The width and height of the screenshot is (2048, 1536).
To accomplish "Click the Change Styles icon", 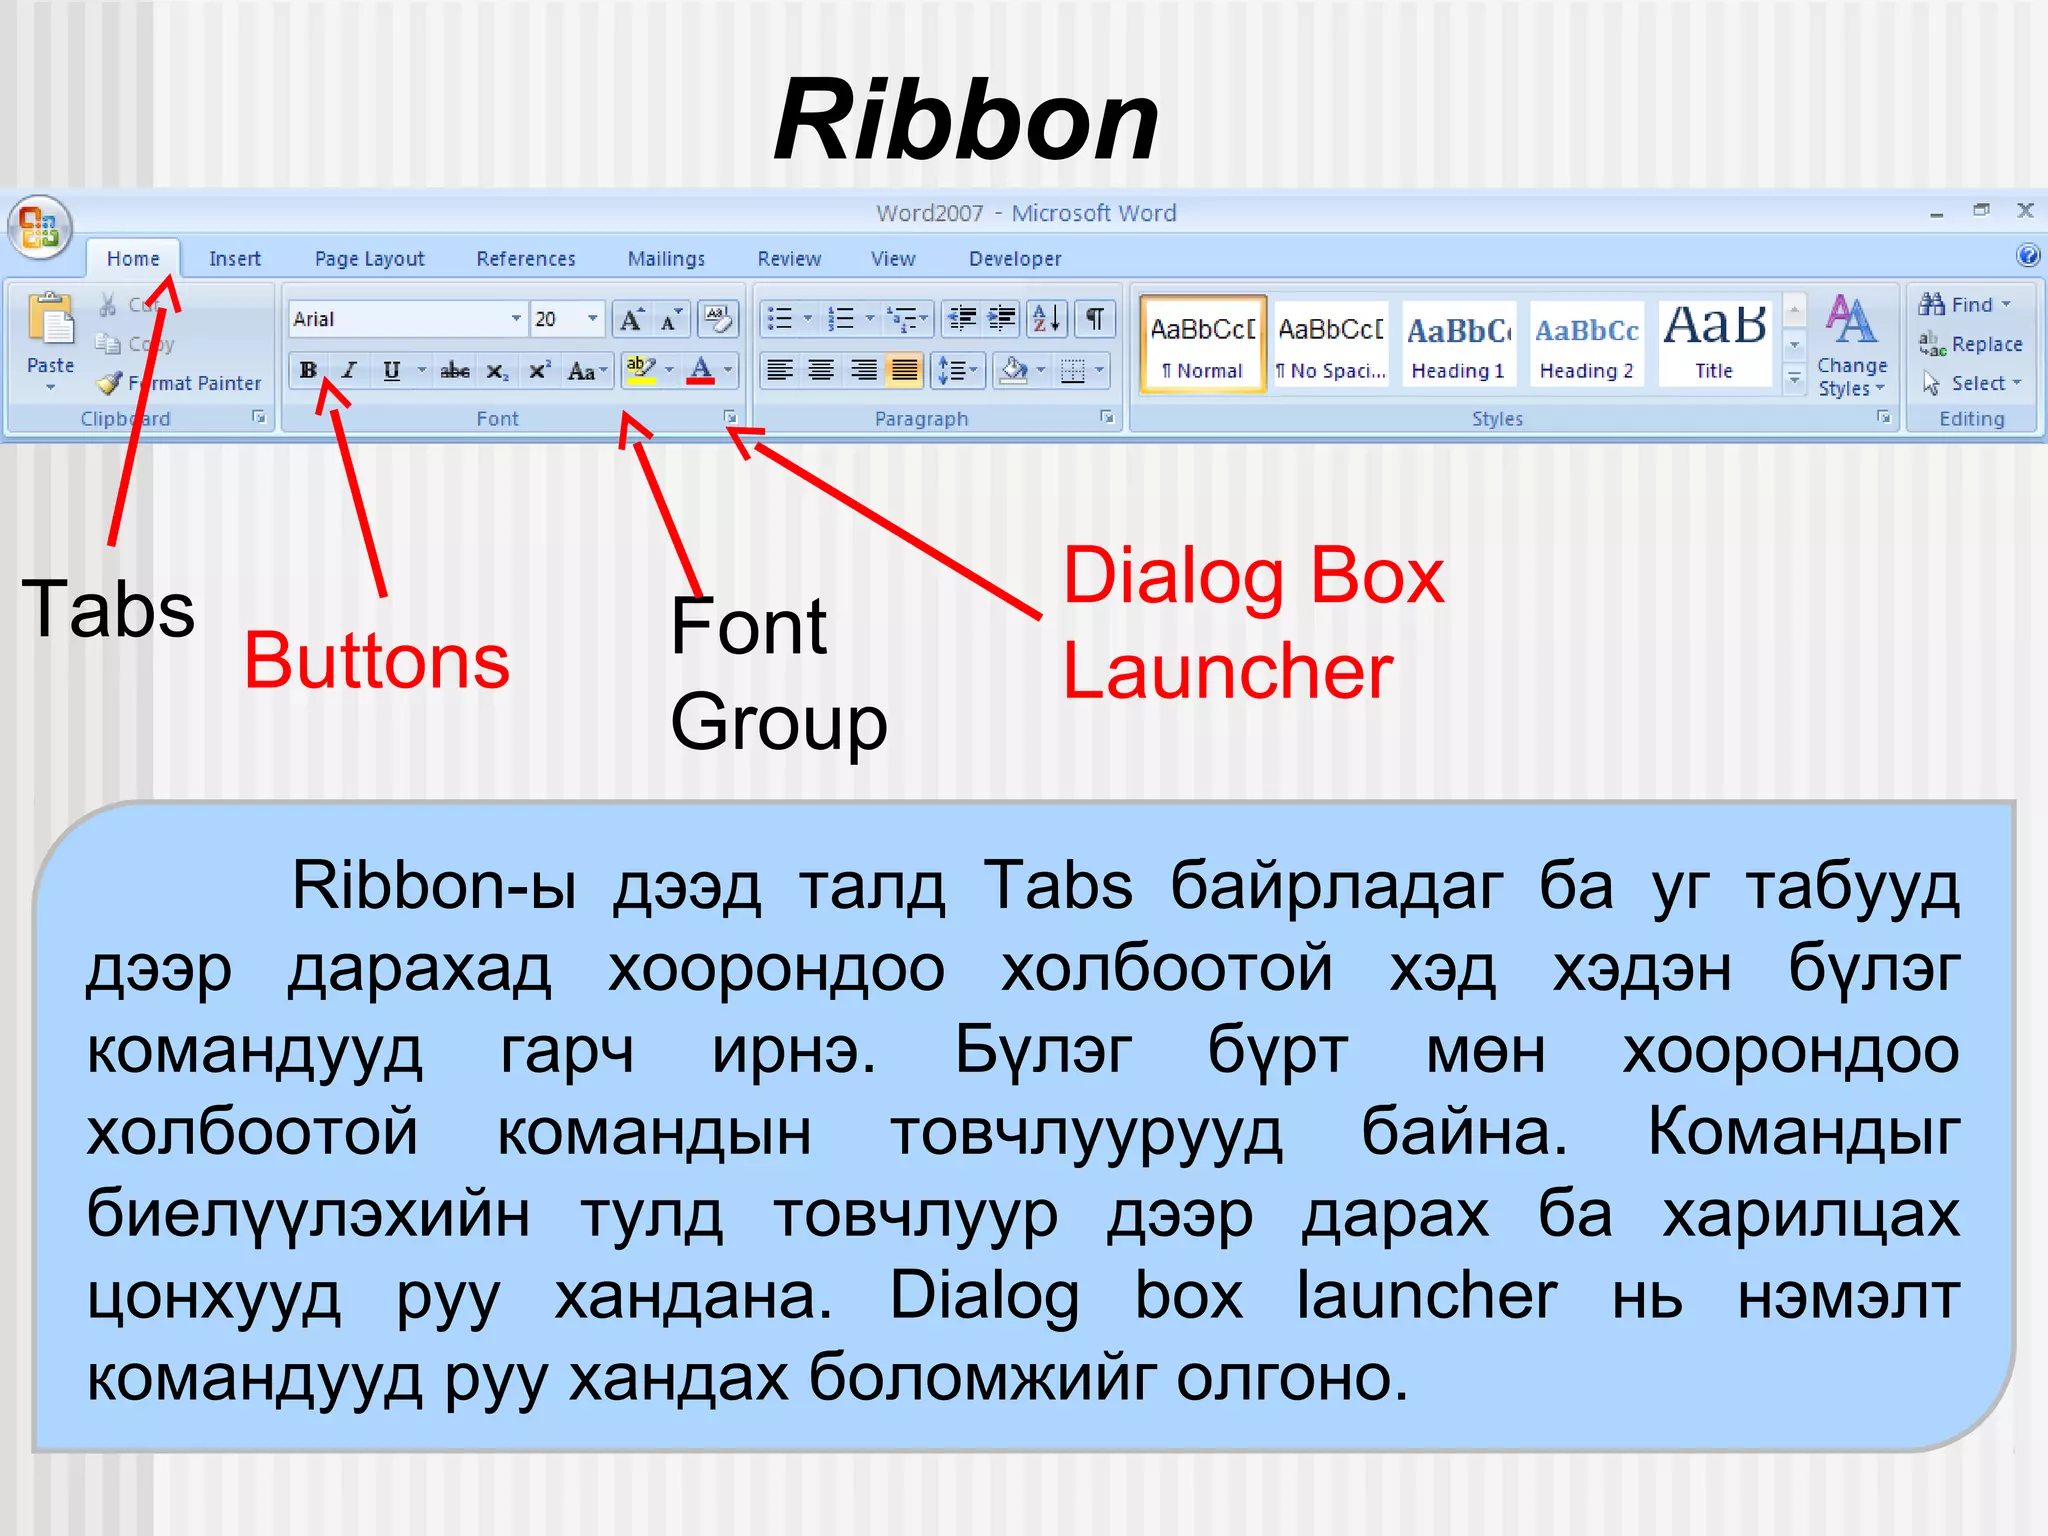I will tap(1852, 345).
